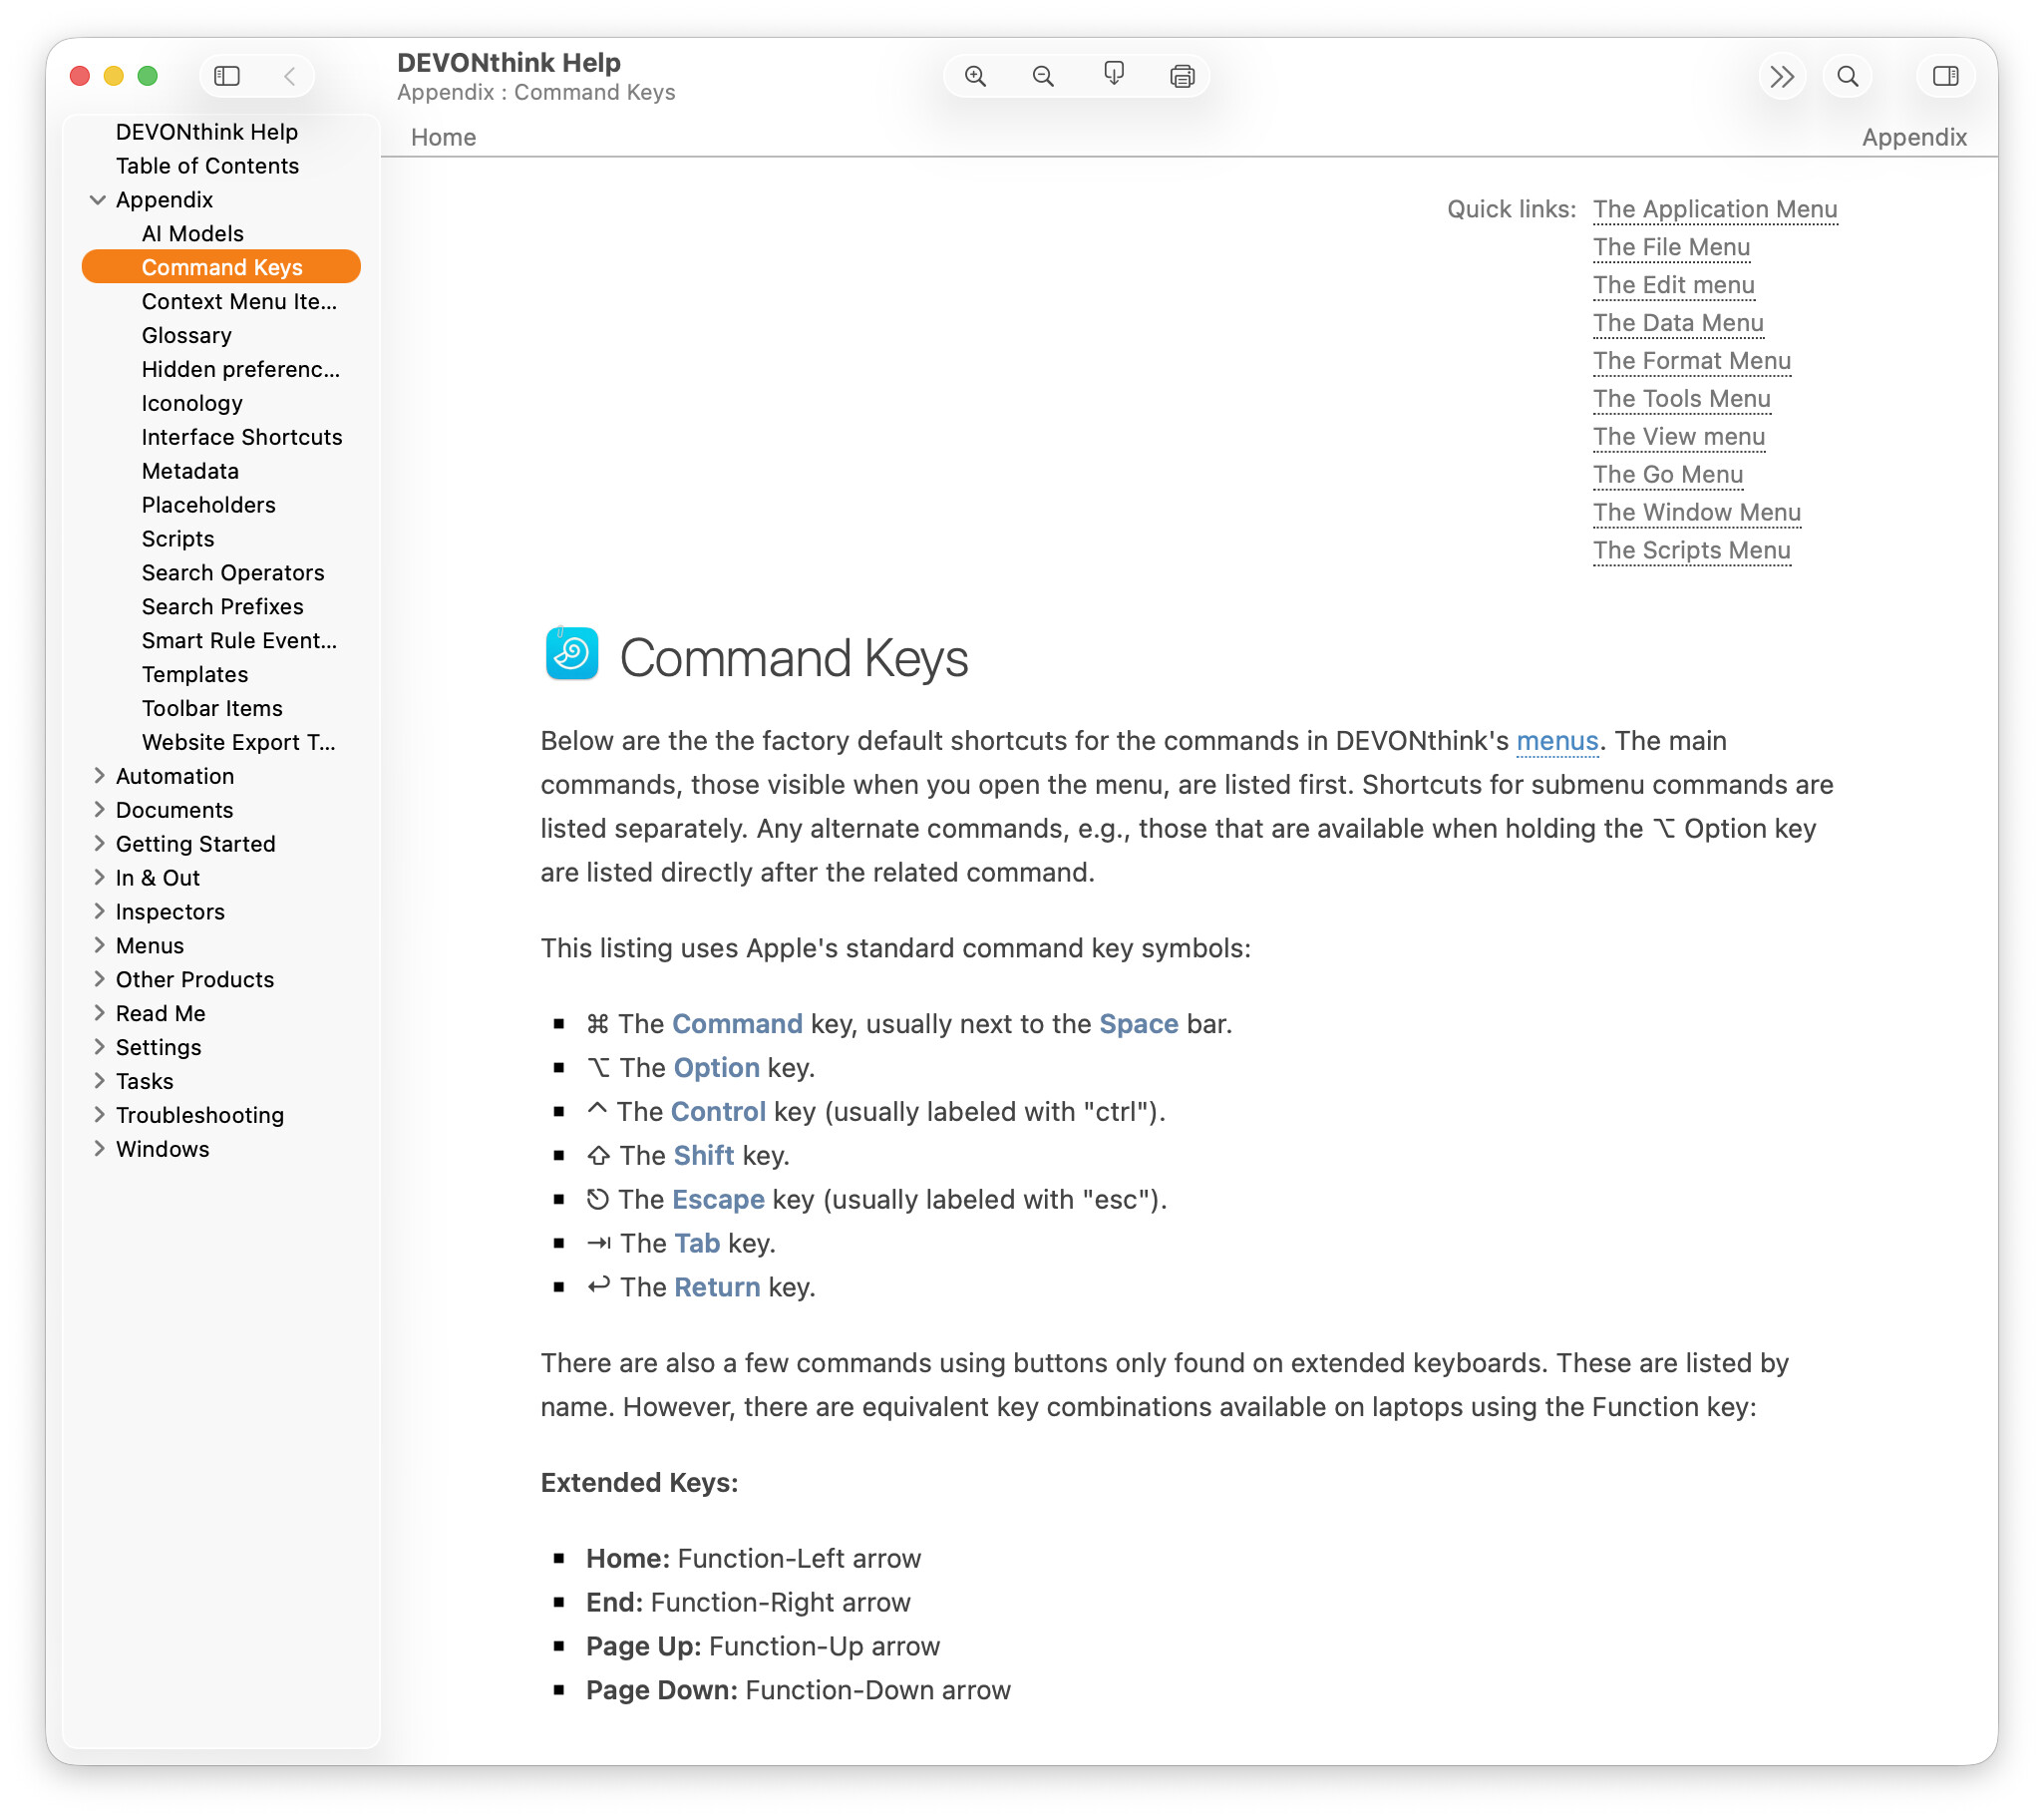Expand the Inspectors section

[98, 912]
